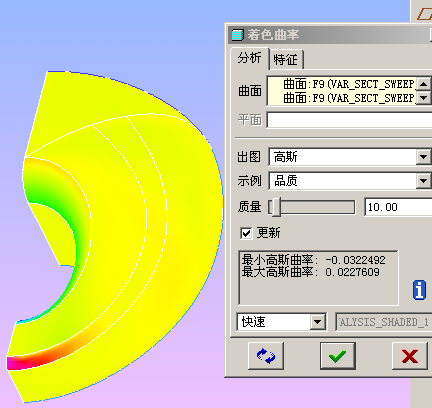This screenshot has height=408, width=432.
Task: Click the 平面 input field
Action: tap(350, 120)
